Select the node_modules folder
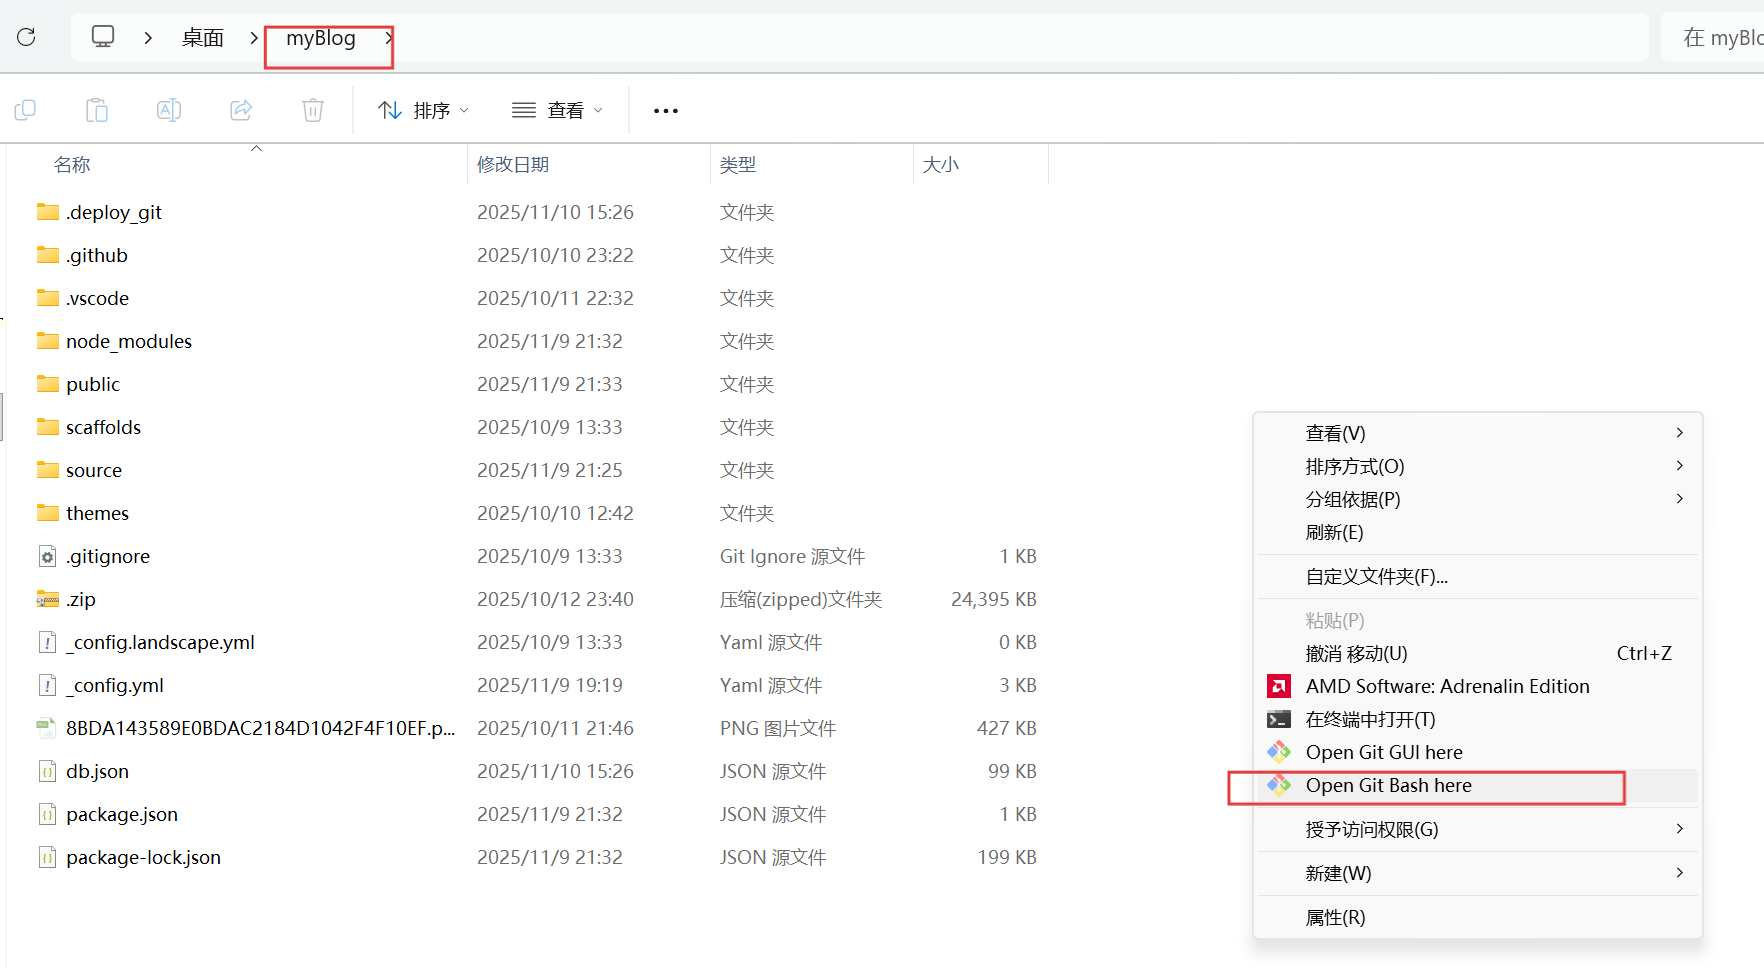Viewport: 1764px width, 972px height. [128, 342]
